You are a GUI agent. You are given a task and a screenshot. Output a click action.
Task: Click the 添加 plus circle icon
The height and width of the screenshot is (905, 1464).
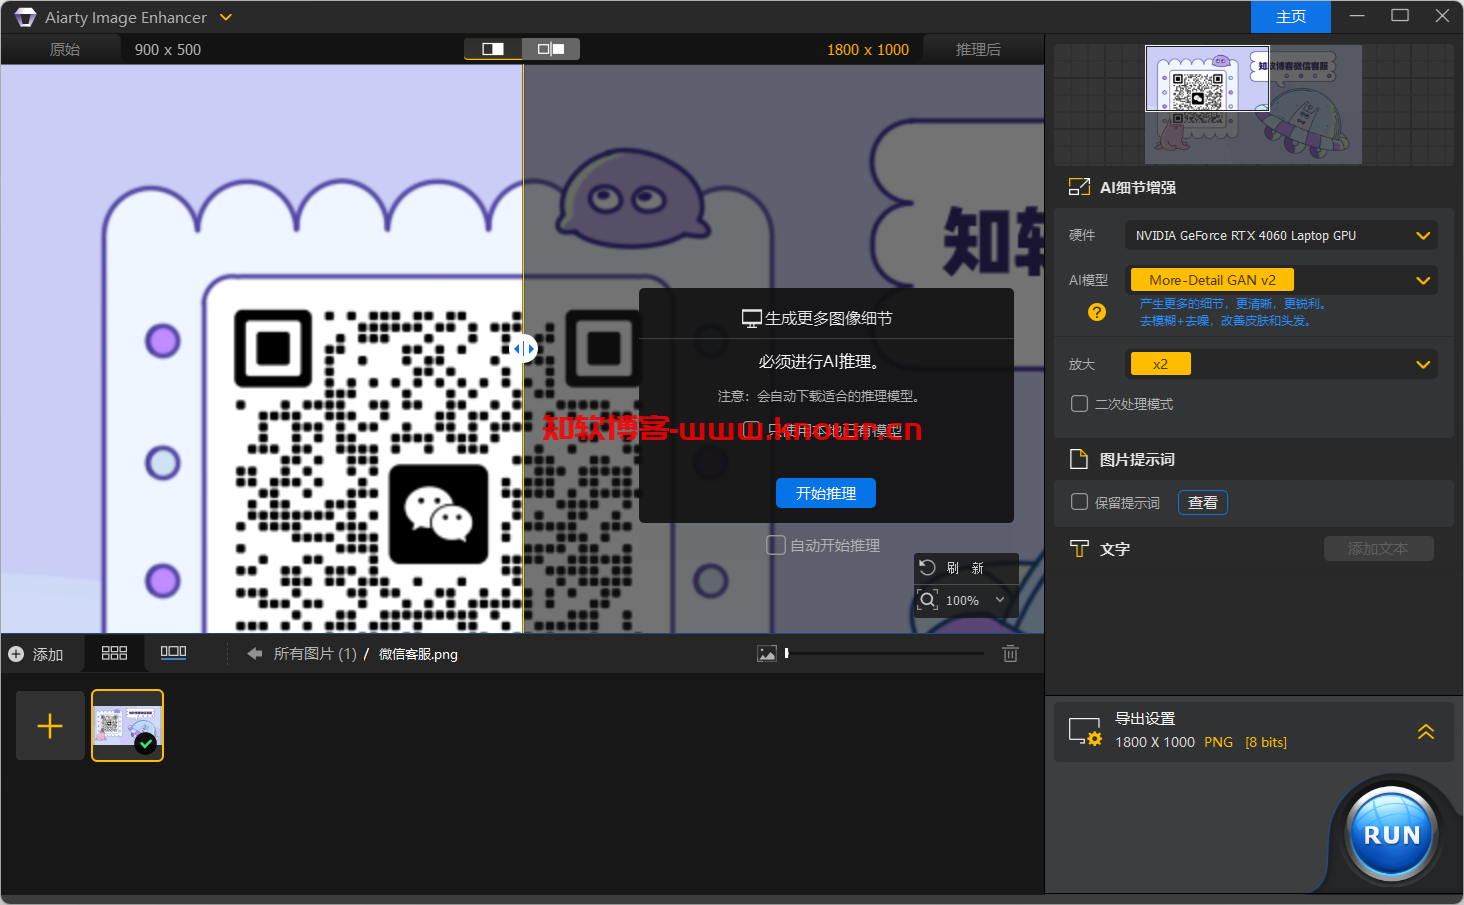coord(16,654)
